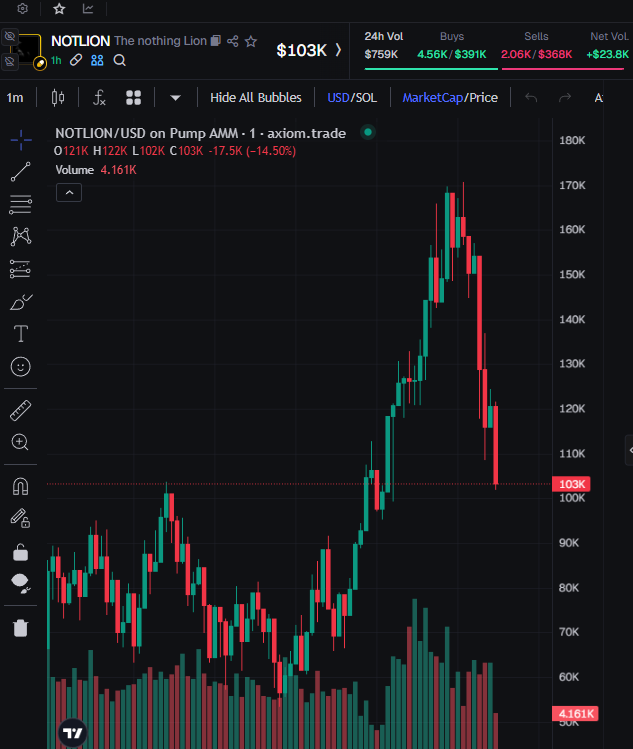
Task: Click the 103K current price label
Action: [571, 484]
